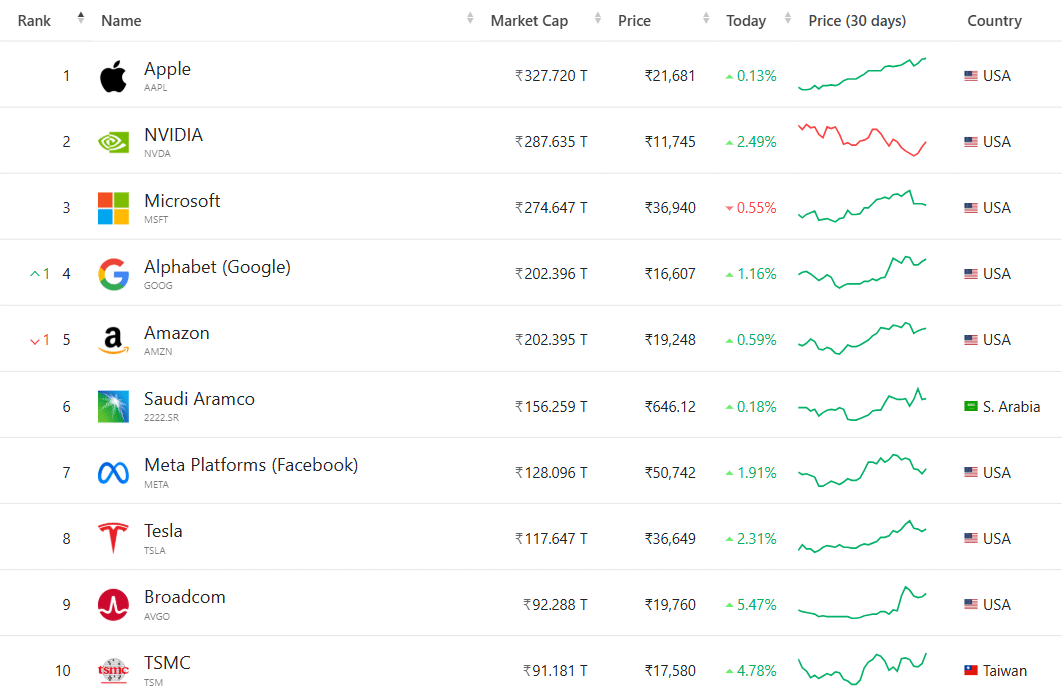Click the Broadcom red circle logo
The image size is (1062, 695).
[113, 604]
